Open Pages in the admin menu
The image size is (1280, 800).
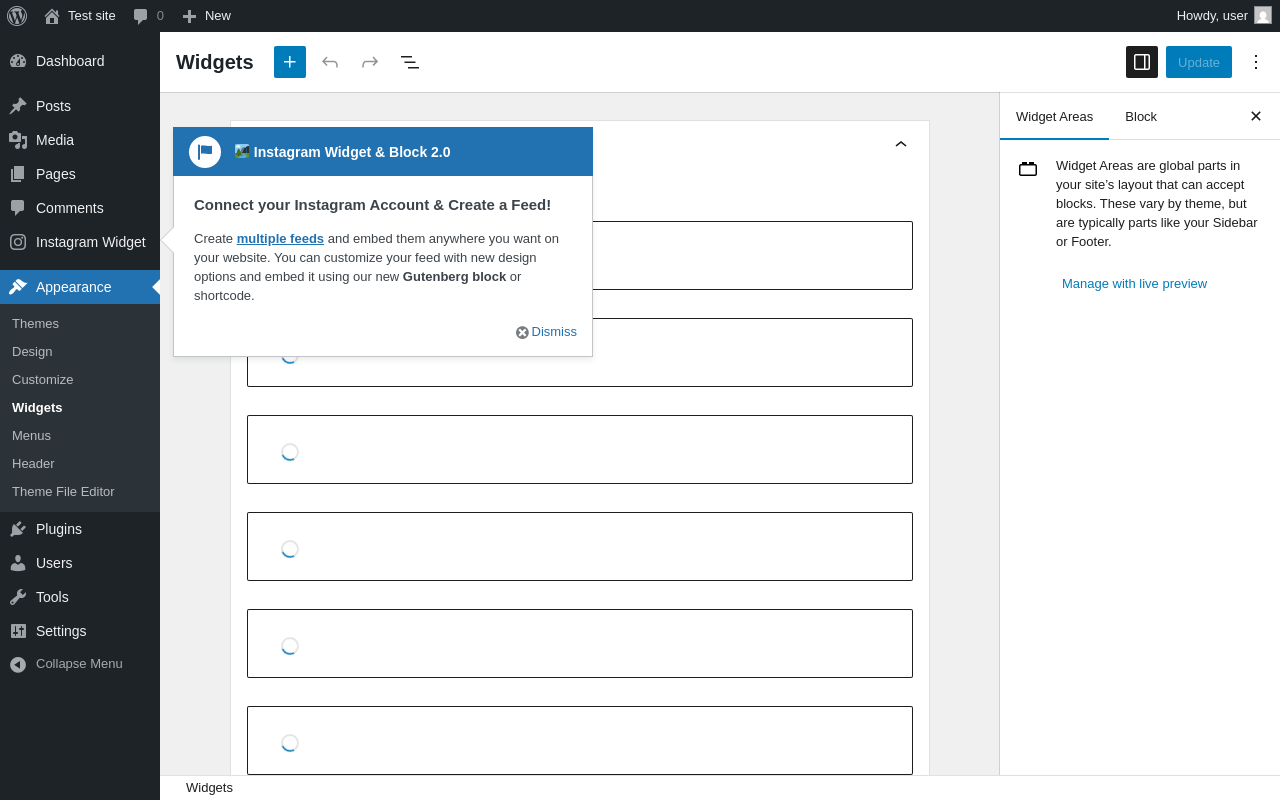point(80,174)
